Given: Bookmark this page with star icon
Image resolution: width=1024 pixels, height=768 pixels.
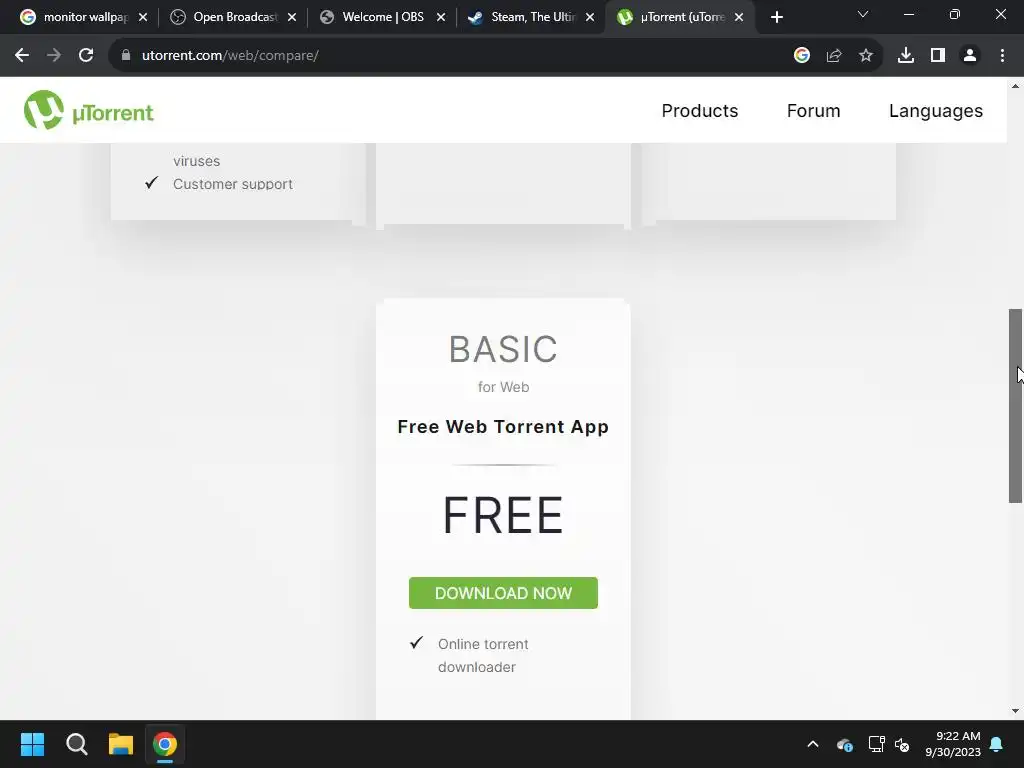Looking at the screenshot, I should [x=865, y=56].
